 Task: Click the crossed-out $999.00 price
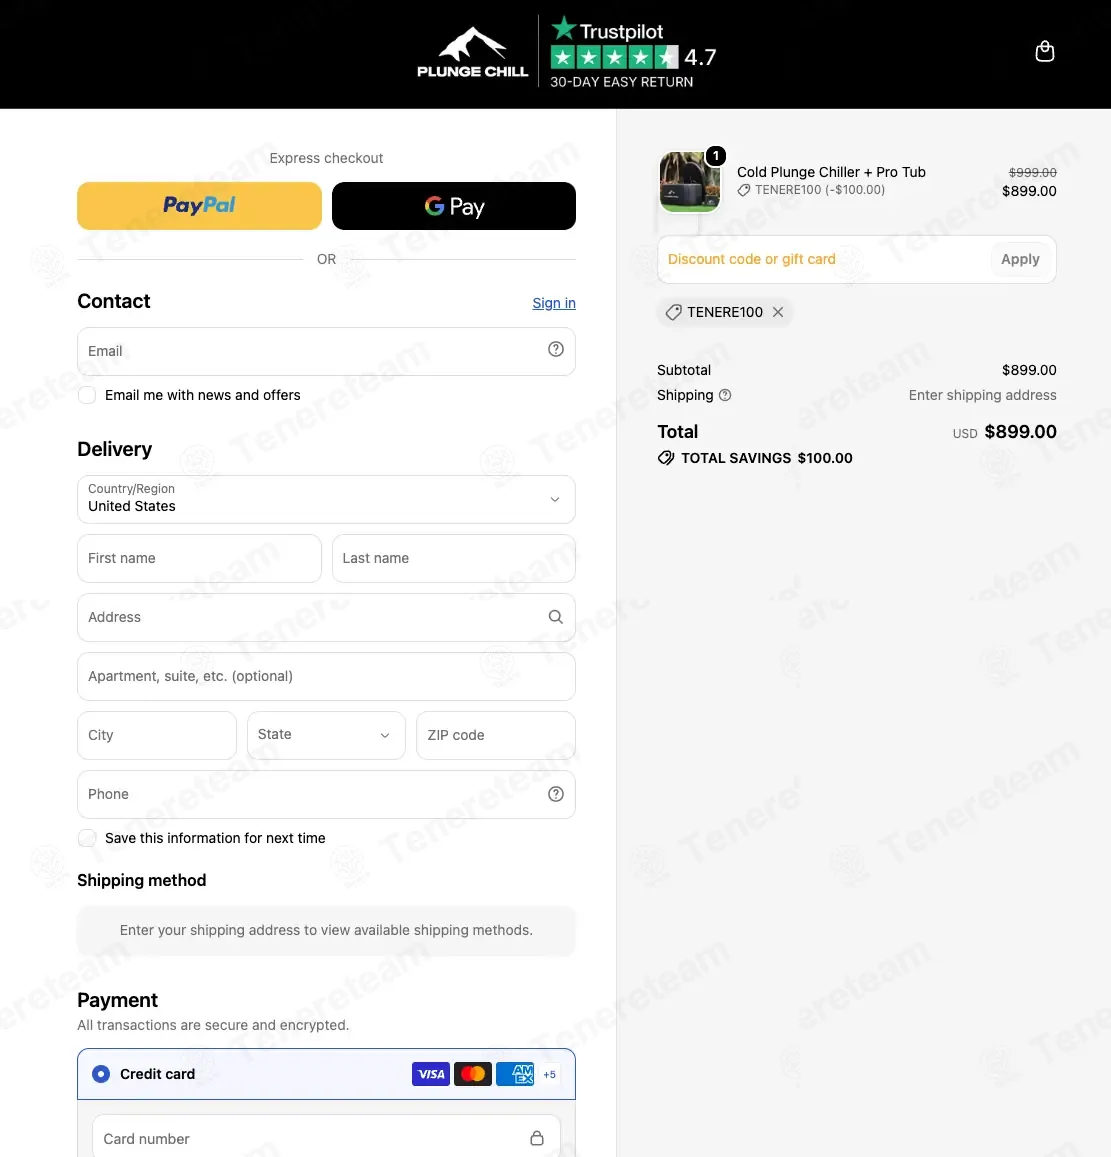click(x=1033, y=172)
